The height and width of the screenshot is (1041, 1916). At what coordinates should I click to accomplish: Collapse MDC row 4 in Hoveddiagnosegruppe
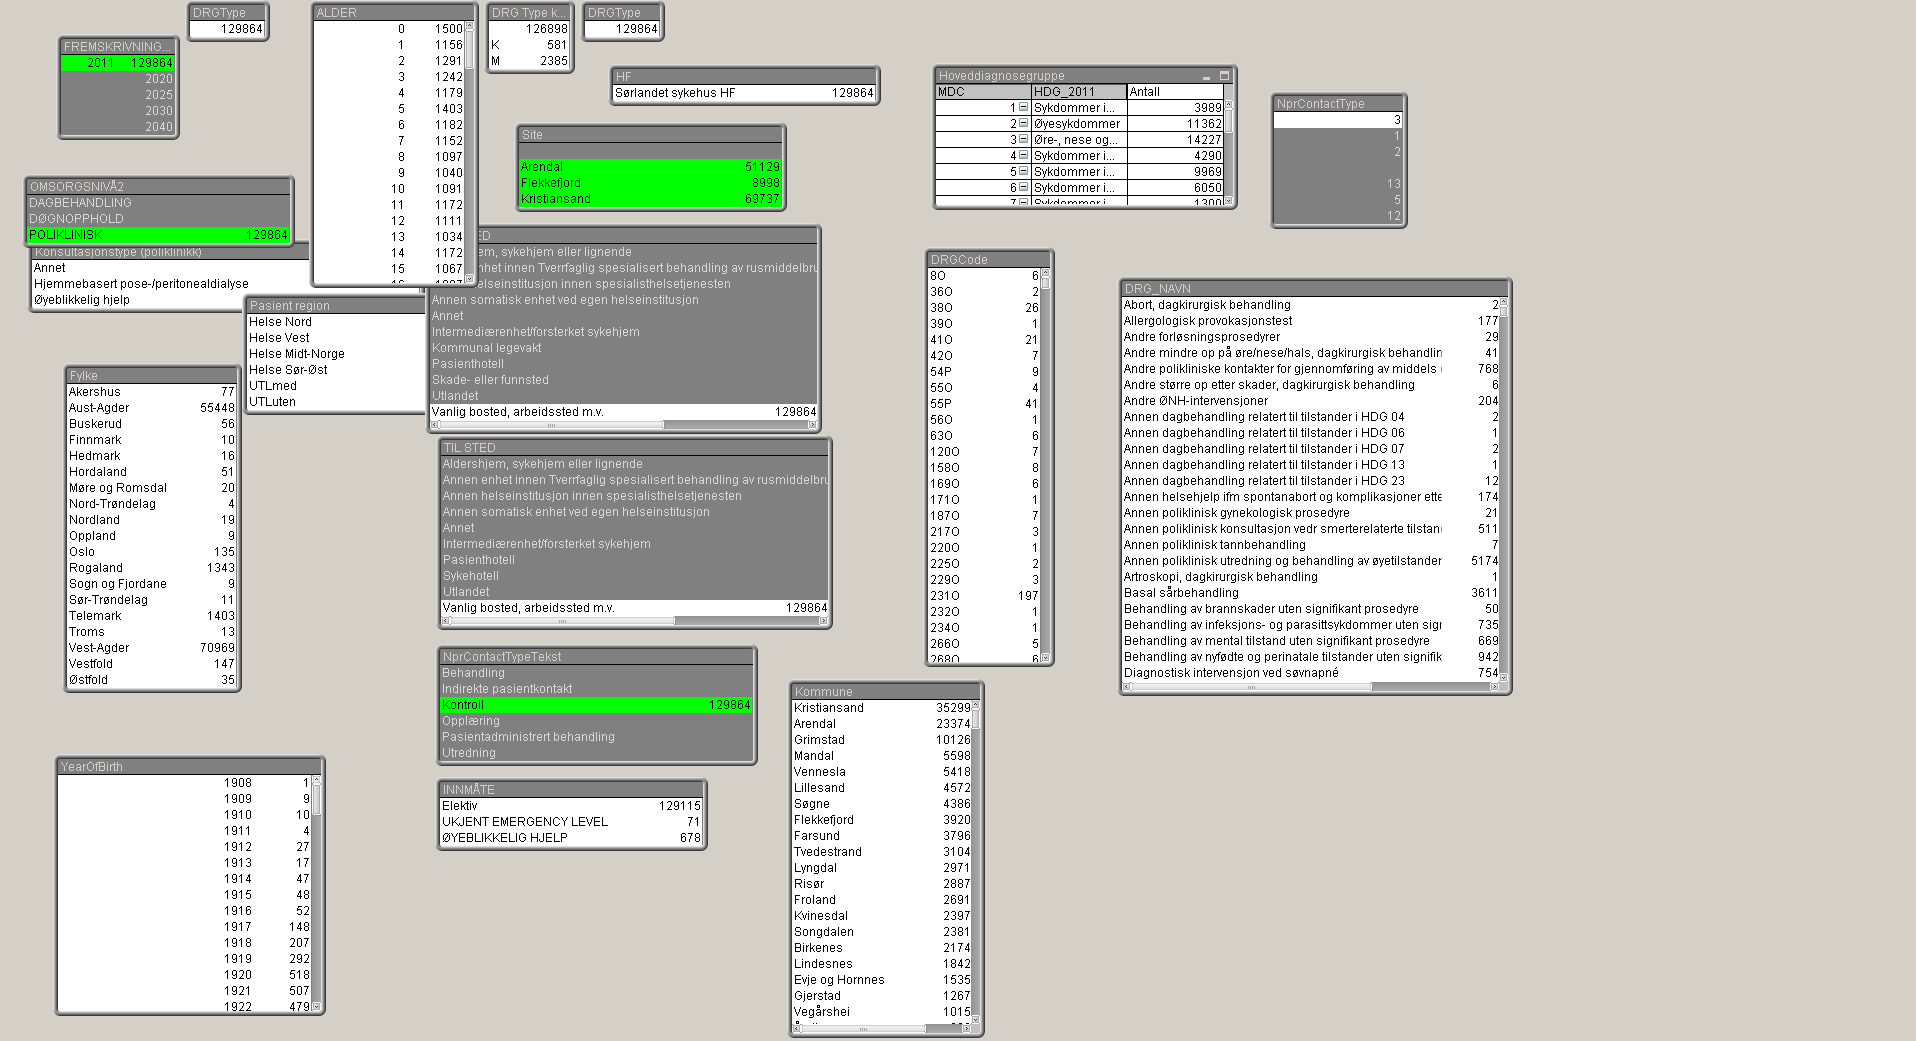(x=1023, y=156)
